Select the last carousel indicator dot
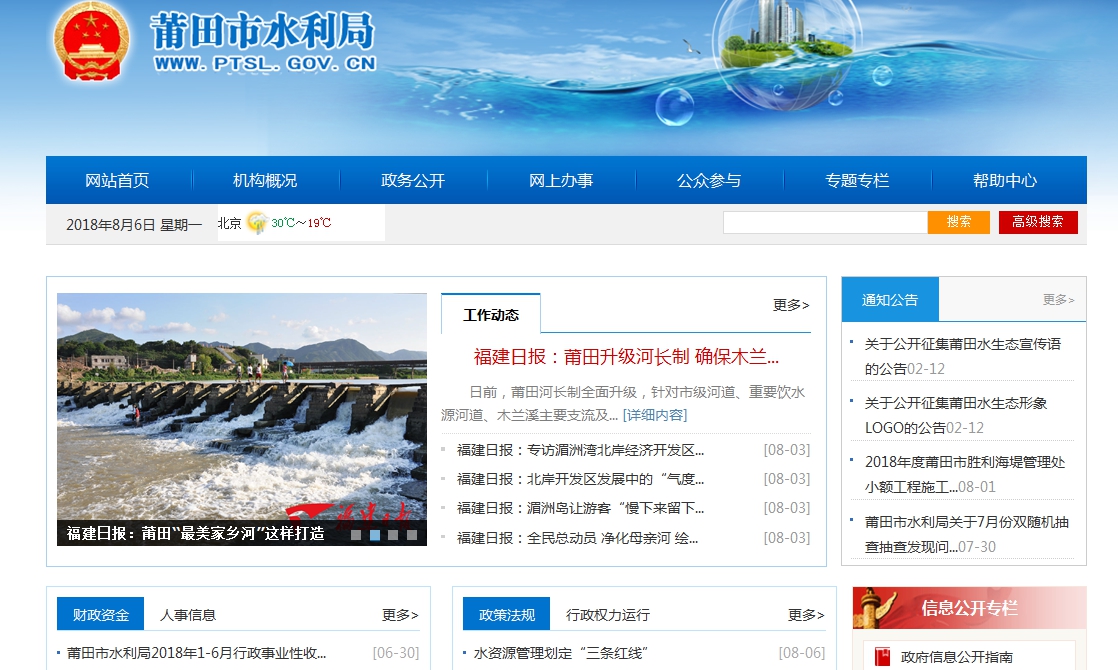1118x670 pixels. (412, 535)
